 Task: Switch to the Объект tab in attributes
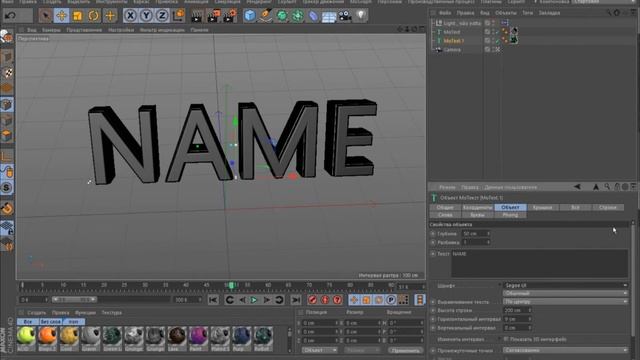(x=510, y=207)
